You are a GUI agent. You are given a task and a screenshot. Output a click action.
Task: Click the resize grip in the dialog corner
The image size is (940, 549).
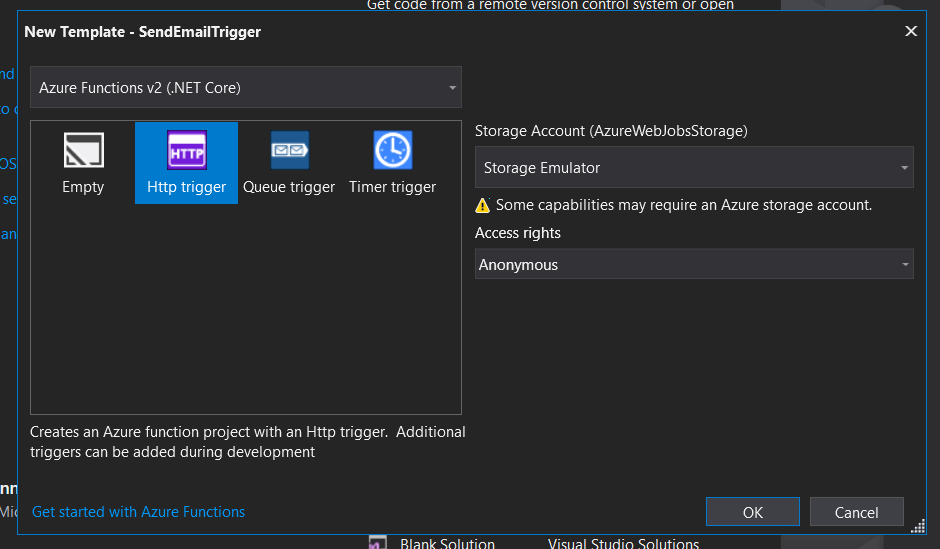(x=918, y=527)
